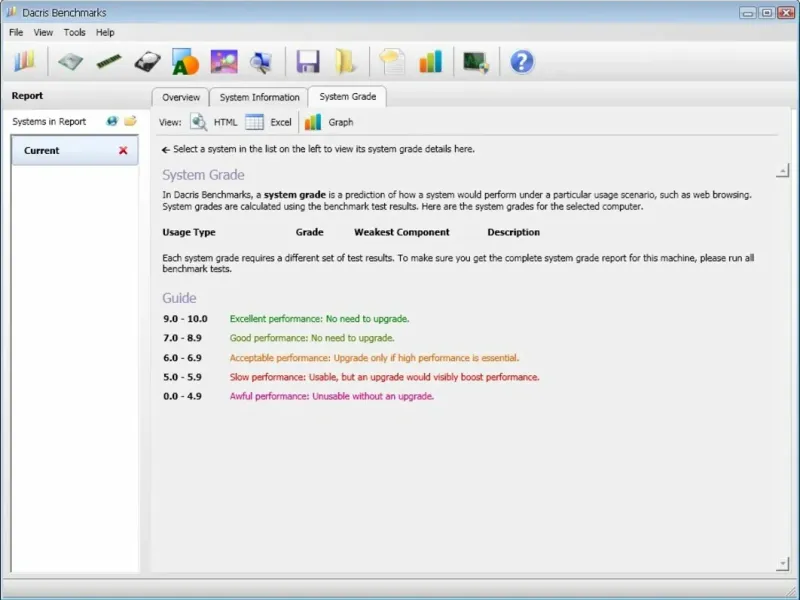Viewport: 800px width, 600px height.
Task: Click scrollbar down arrow in report pane
Action: [782, 564]
